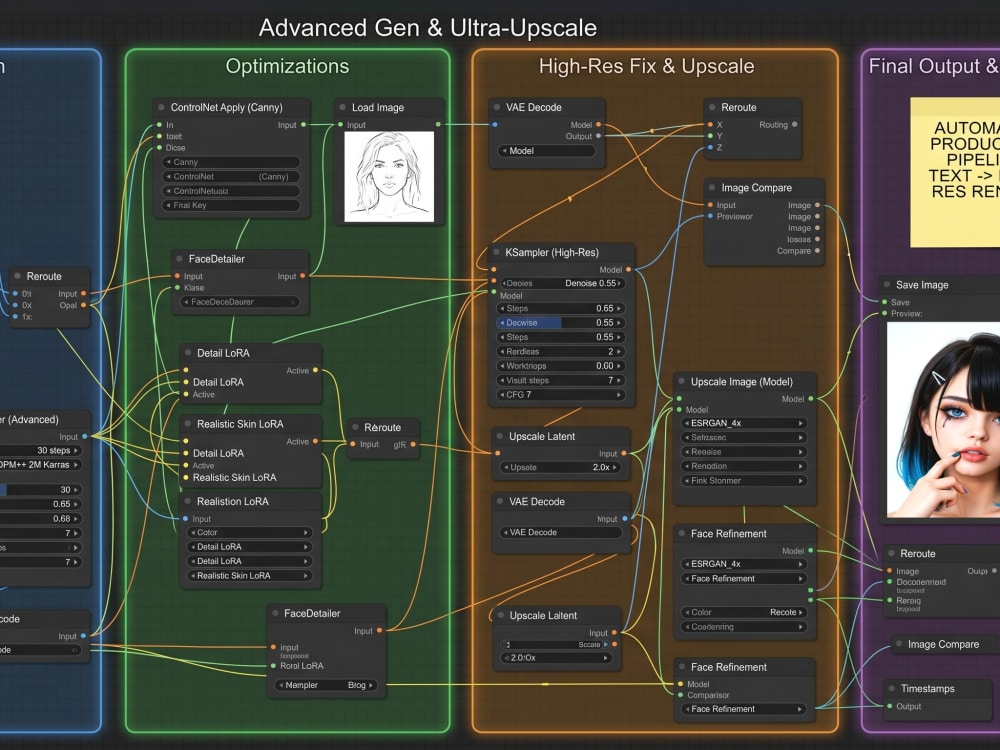The height and width of the screenshot is (750, 1000).
Task: Click the Visuit steps 7 field
Action: [x=561, y=381]
